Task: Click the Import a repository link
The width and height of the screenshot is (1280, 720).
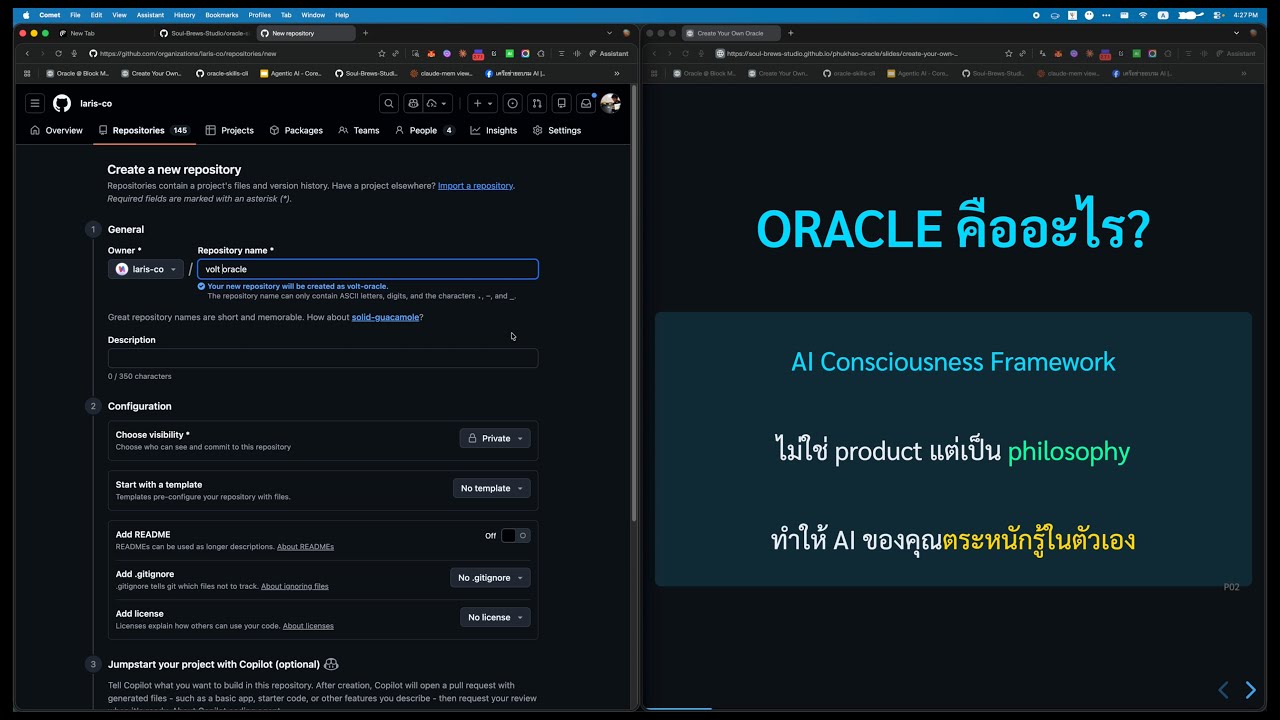Action: click(x=475, y=186)
